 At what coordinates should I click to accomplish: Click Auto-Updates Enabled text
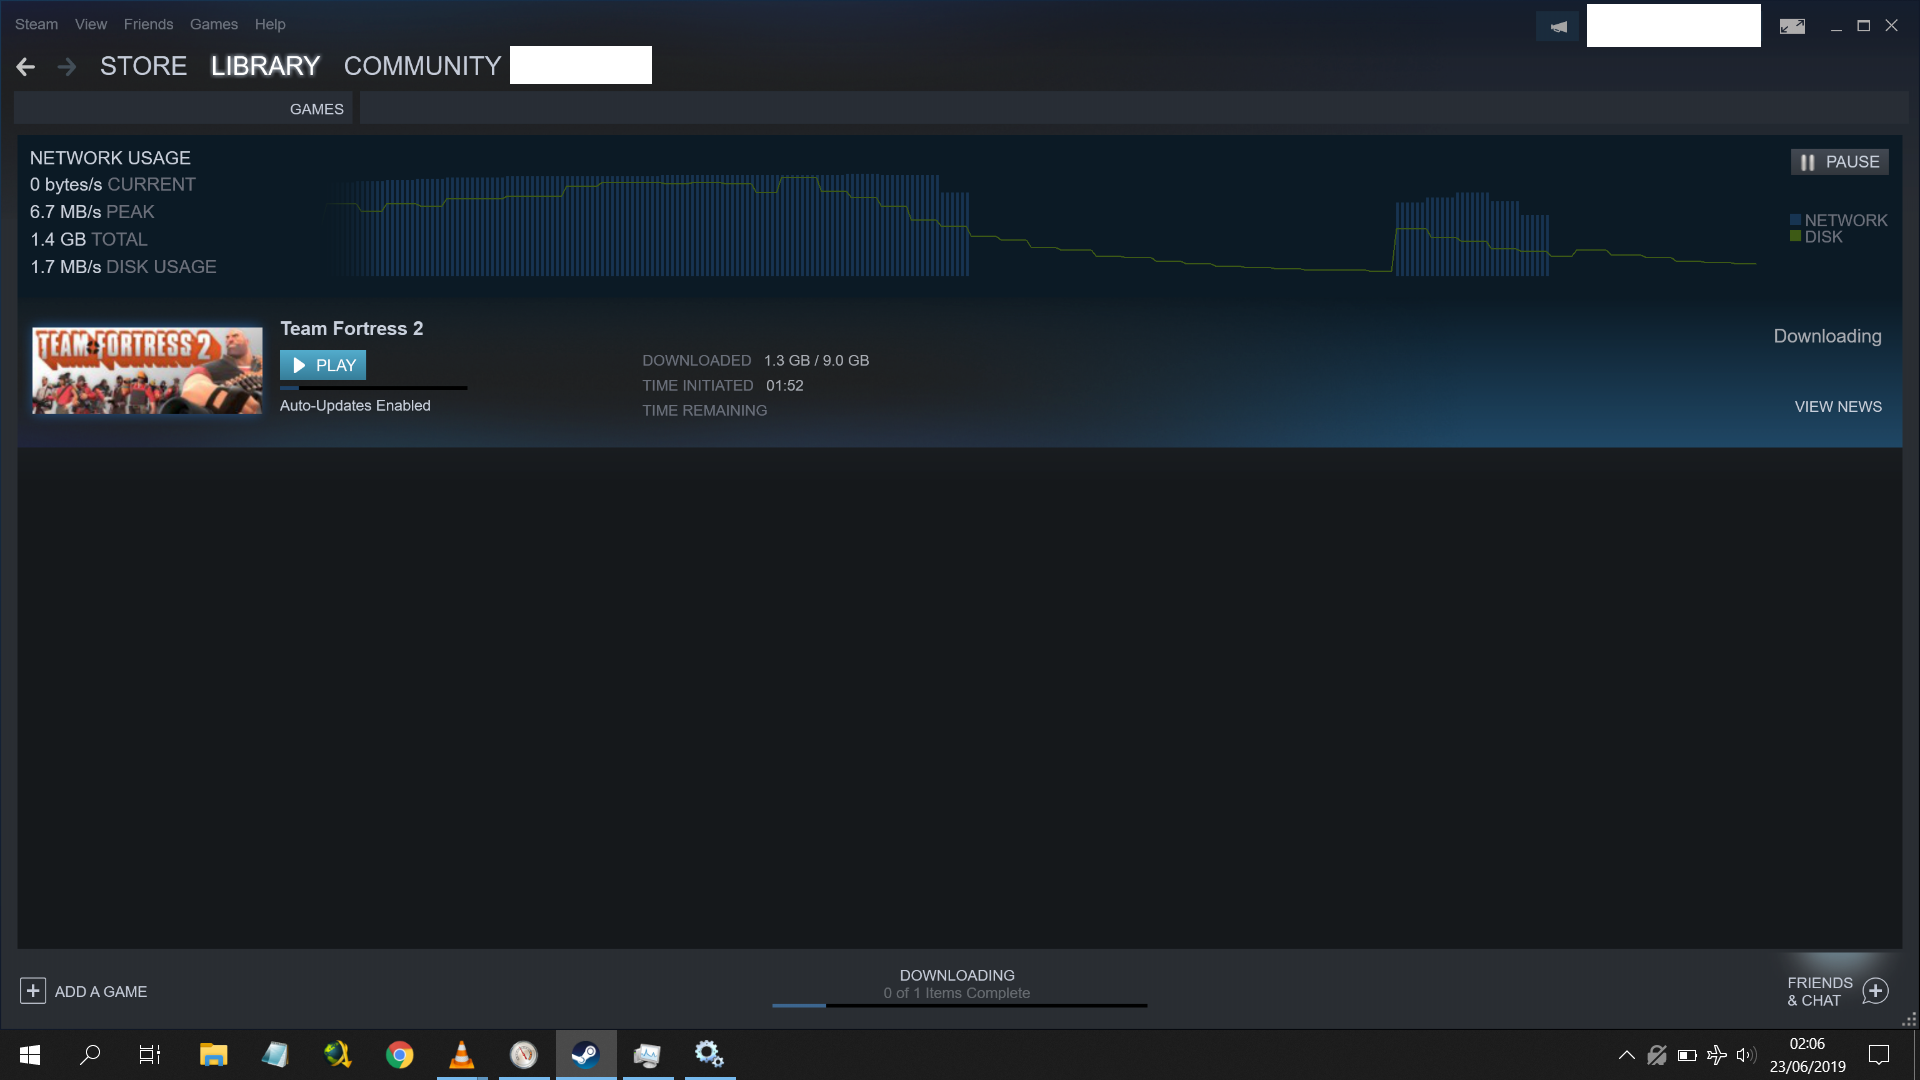click(x=355, y=406)
